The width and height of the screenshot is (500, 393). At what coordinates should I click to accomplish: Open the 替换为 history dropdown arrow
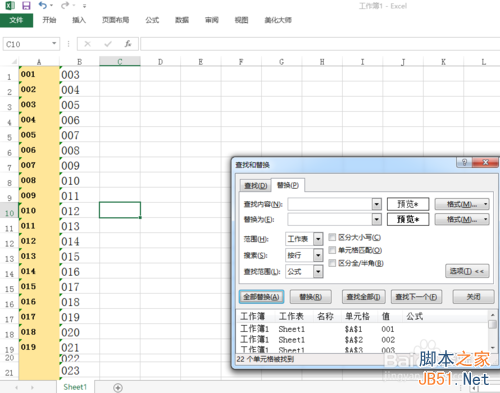coord(377,219)
